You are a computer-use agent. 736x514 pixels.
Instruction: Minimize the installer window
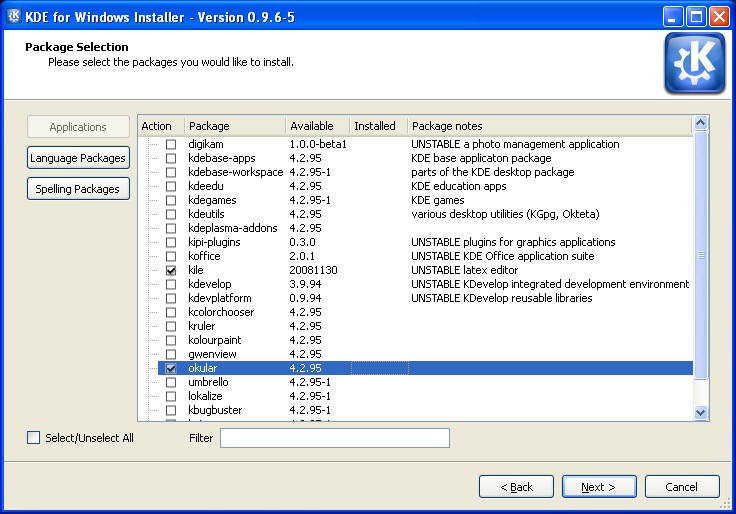click(x=673, y=17)
